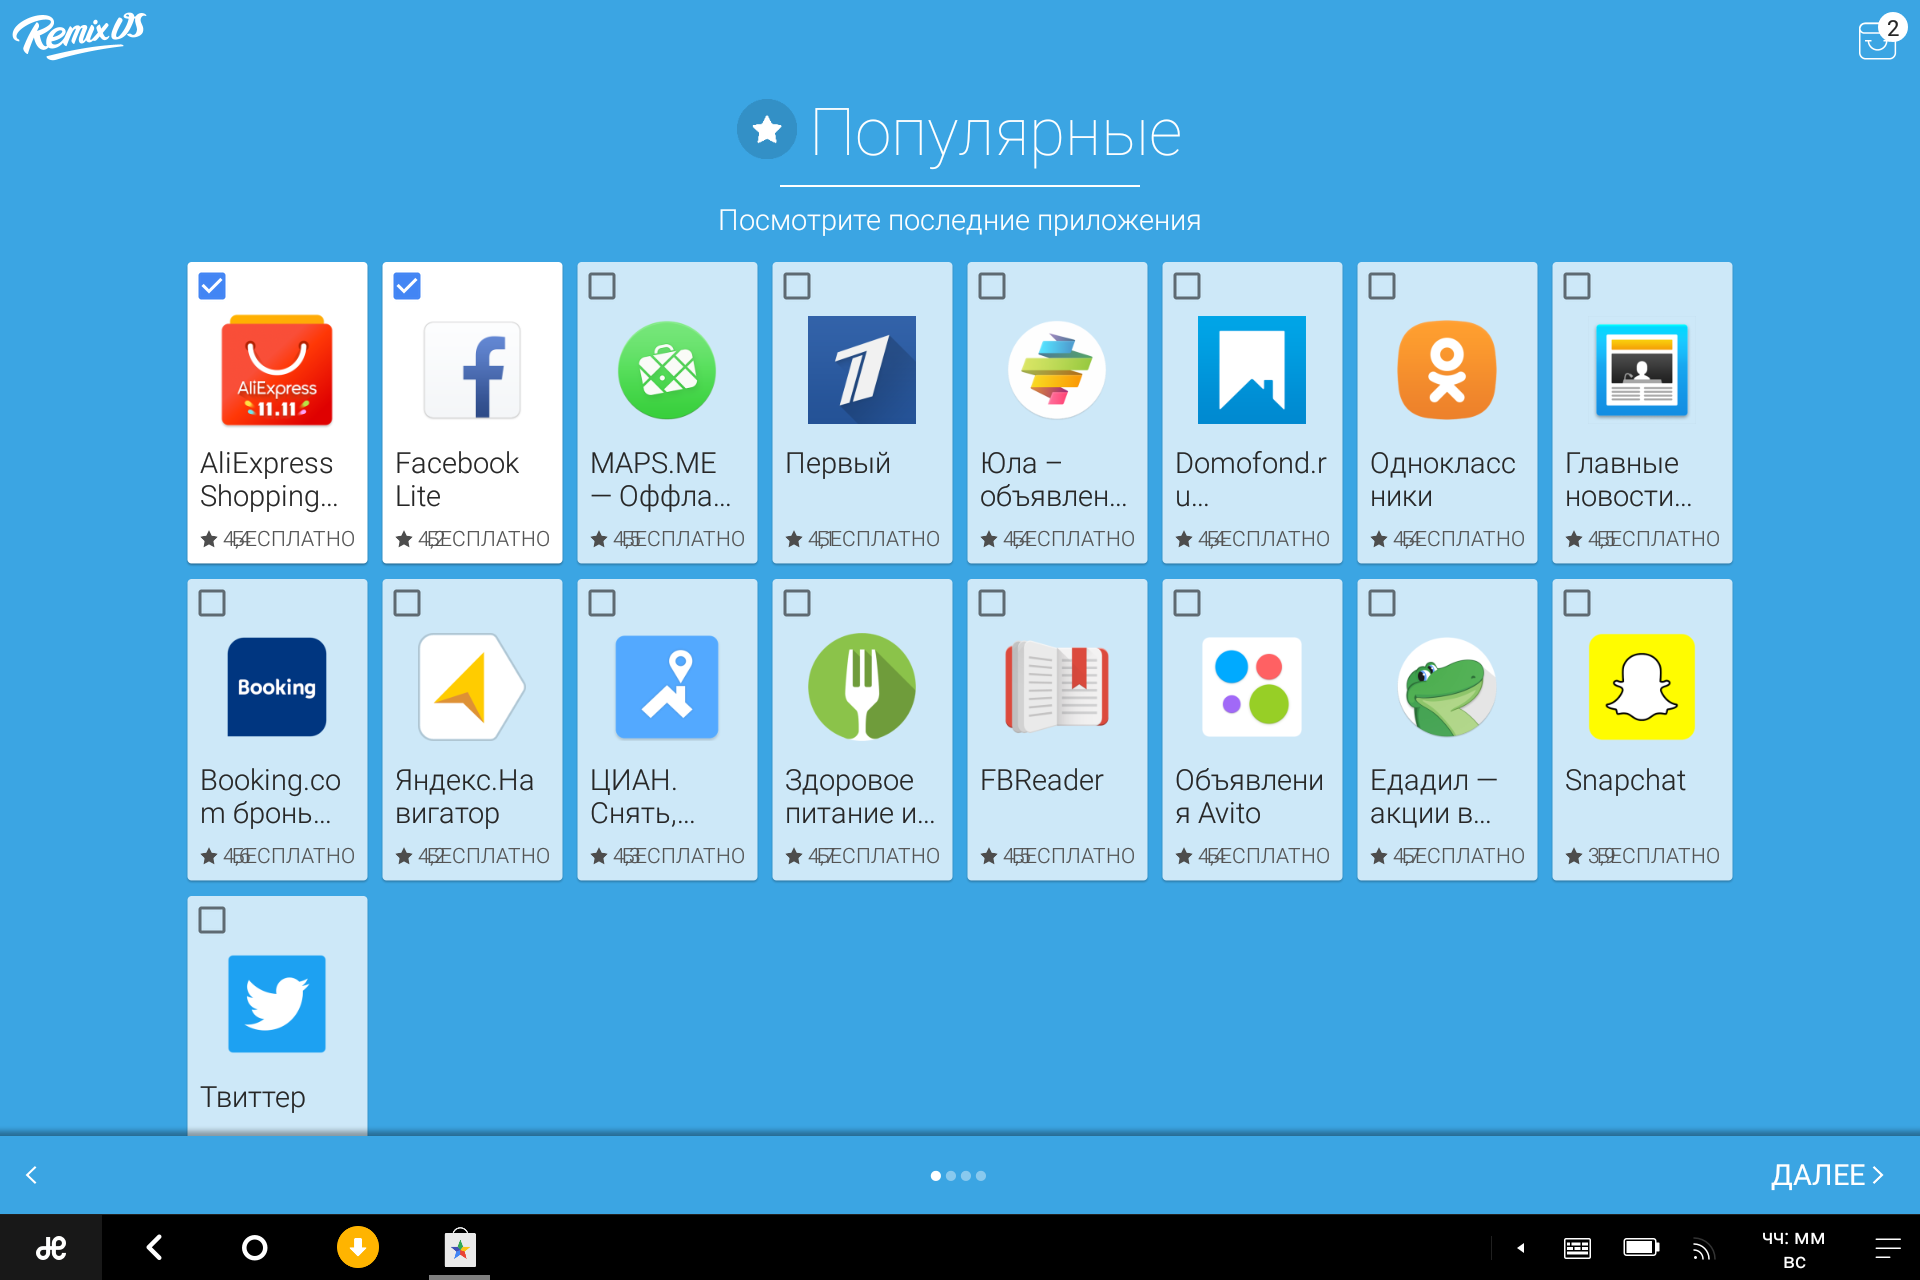This screenshot has height=1280, width=1920.
Task: Click the Популярные star badge
Action: coord(767,129)
